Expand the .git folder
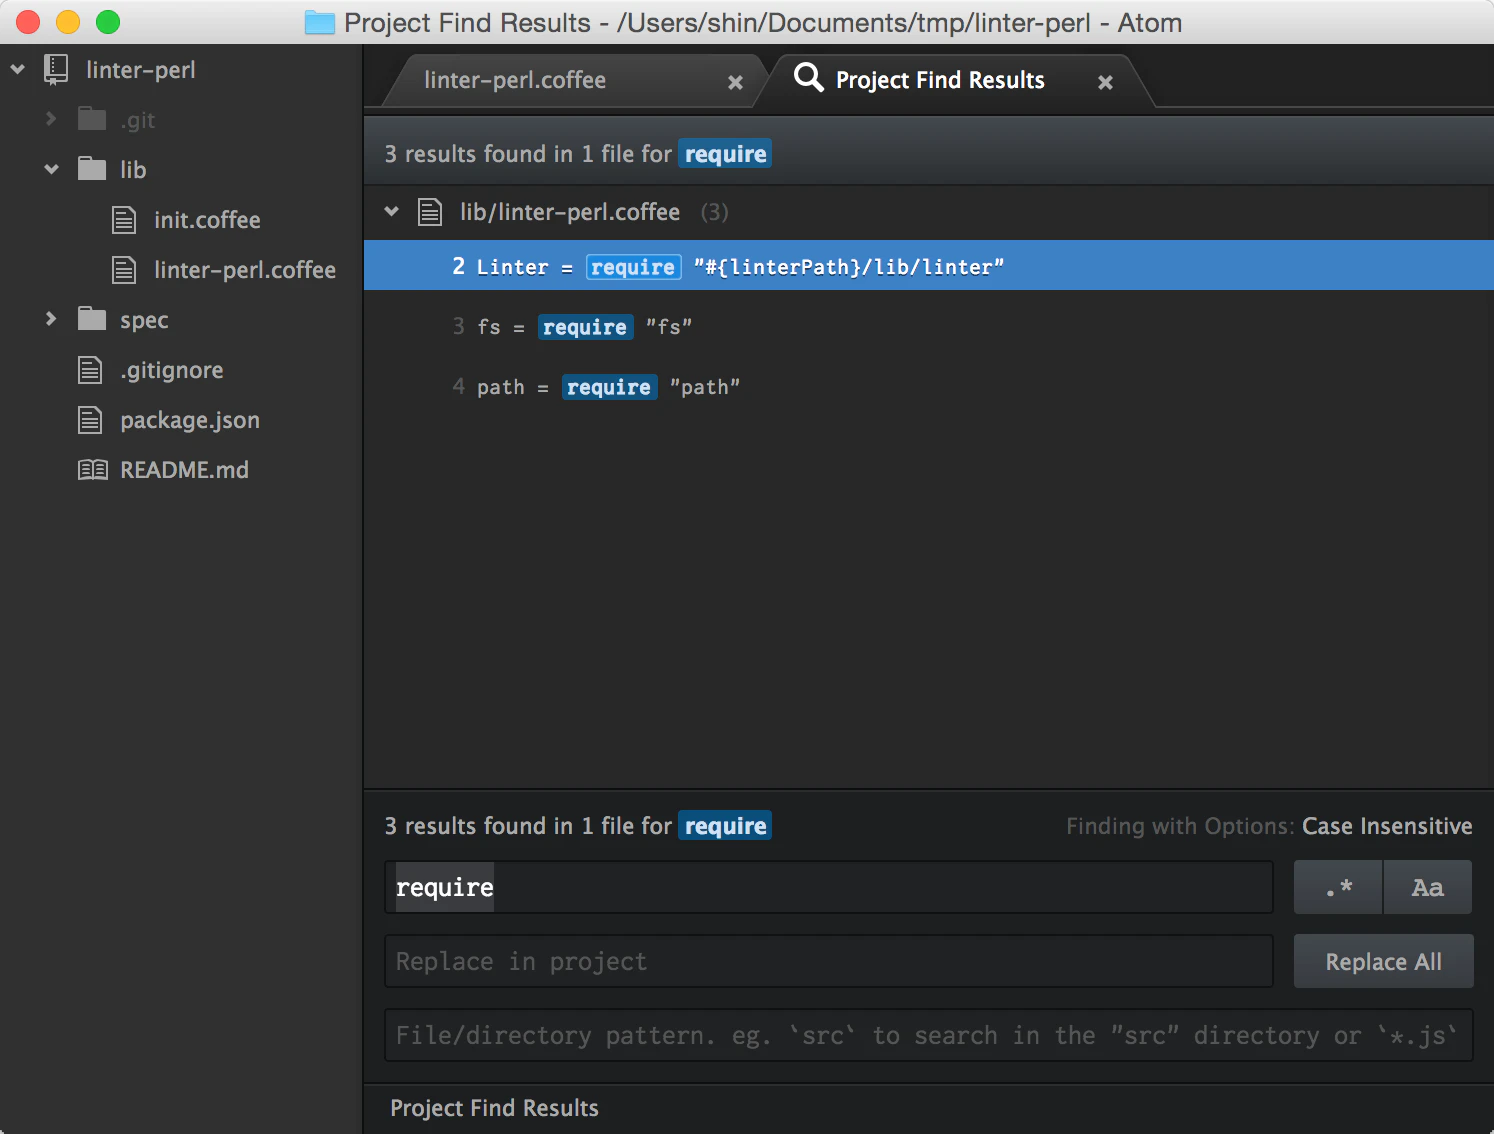1494x1134 pixels. pos(51,119)
